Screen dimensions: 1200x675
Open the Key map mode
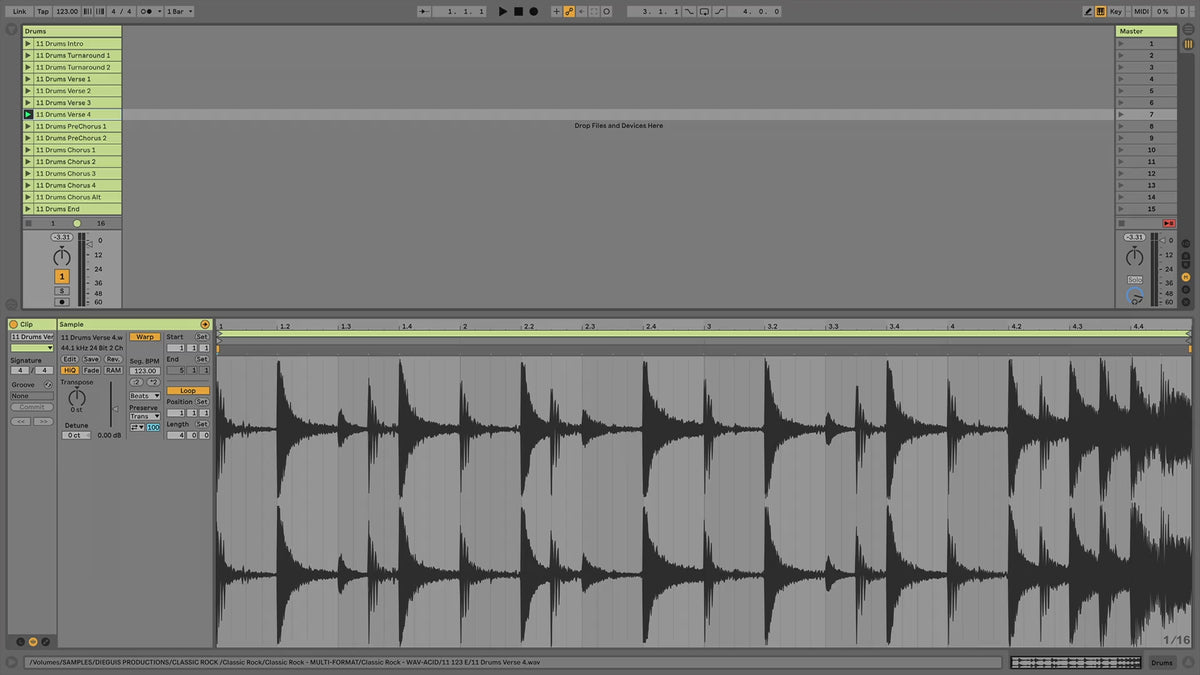coord(1116,11)
